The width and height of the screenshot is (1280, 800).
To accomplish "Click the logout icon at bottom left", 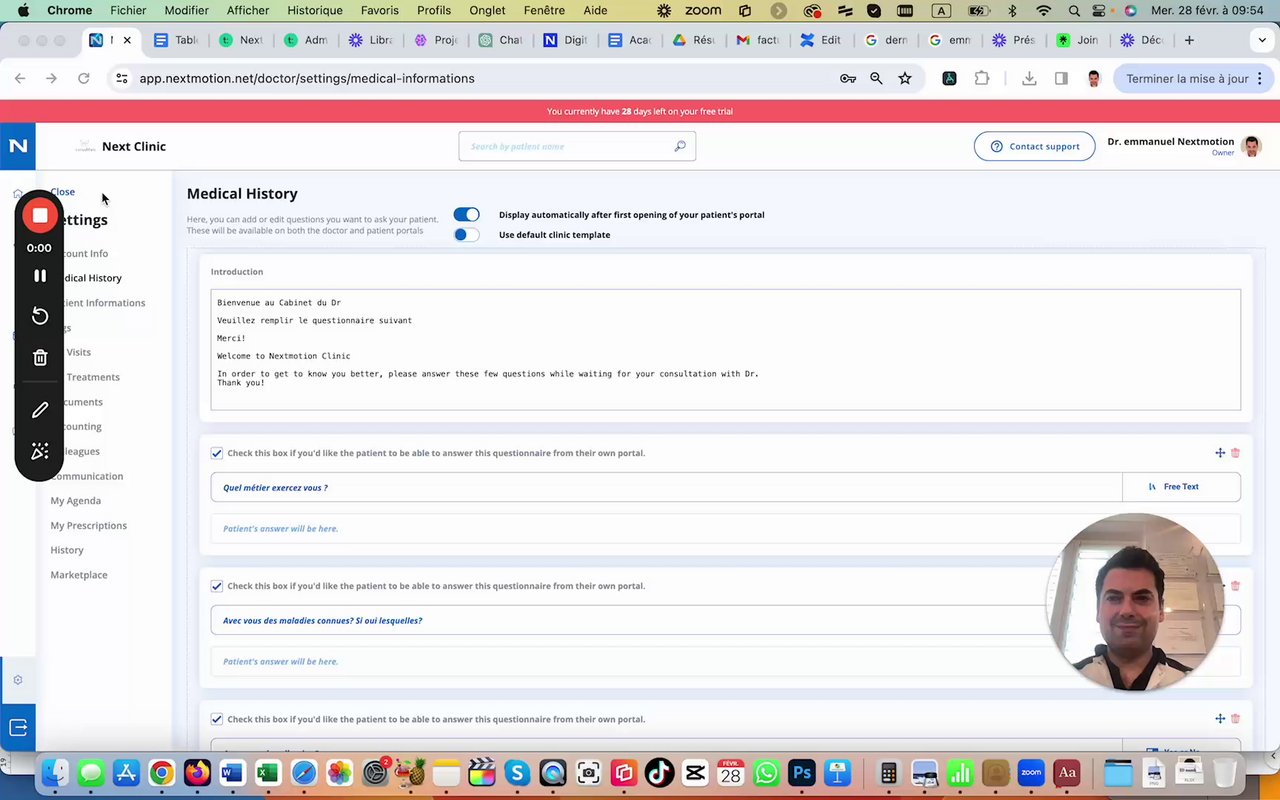I will click(18, 728).
